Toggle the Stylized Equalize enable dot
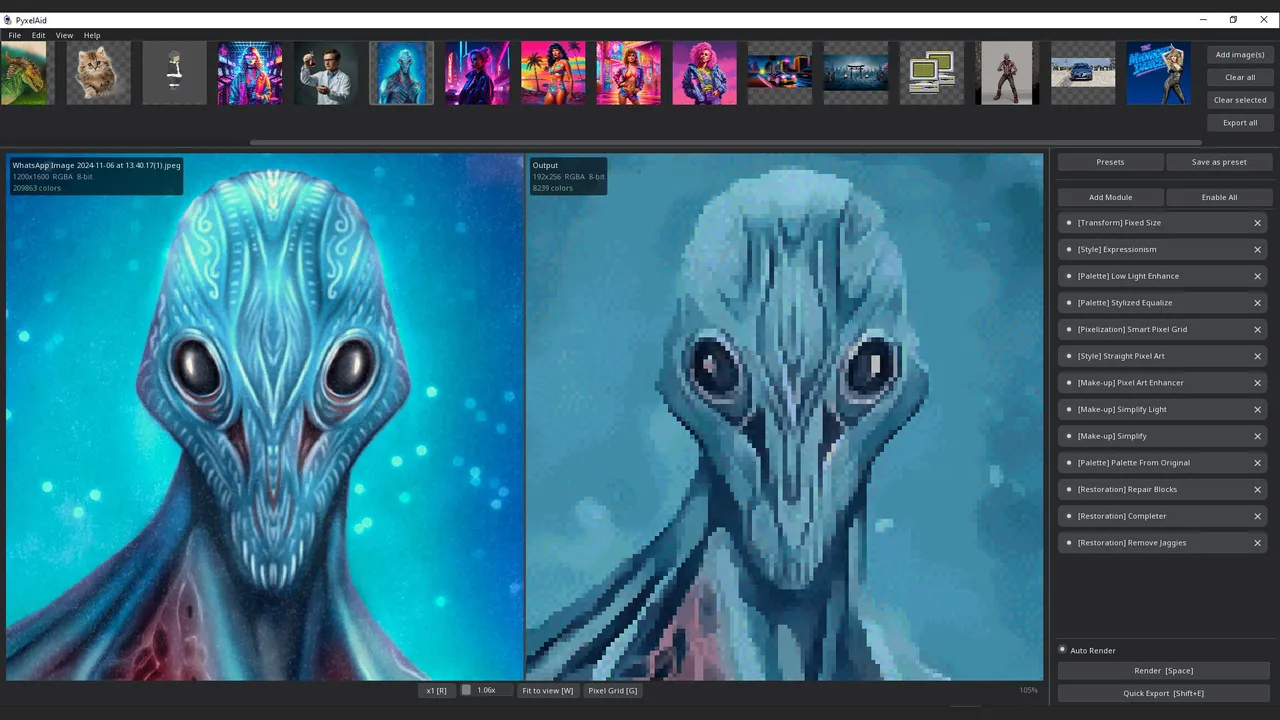 (x=1069, y=303)
